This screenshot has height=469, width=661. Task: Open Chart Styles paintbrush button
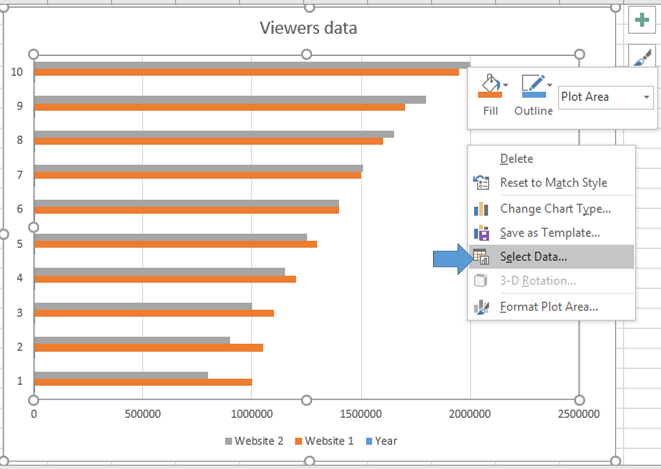coord(642,60)
